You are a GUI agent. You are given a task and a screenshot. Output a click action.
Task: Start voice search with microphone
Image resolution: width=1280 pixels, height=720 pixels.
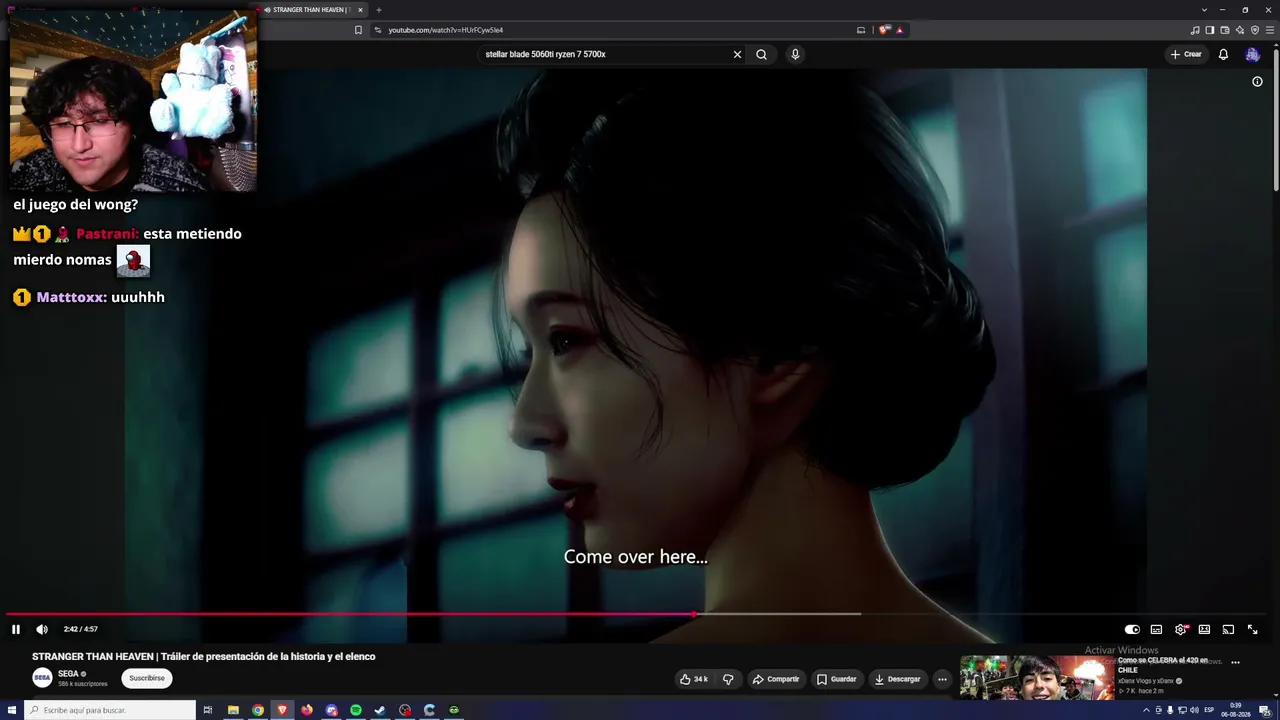click(x=795, y=54)
